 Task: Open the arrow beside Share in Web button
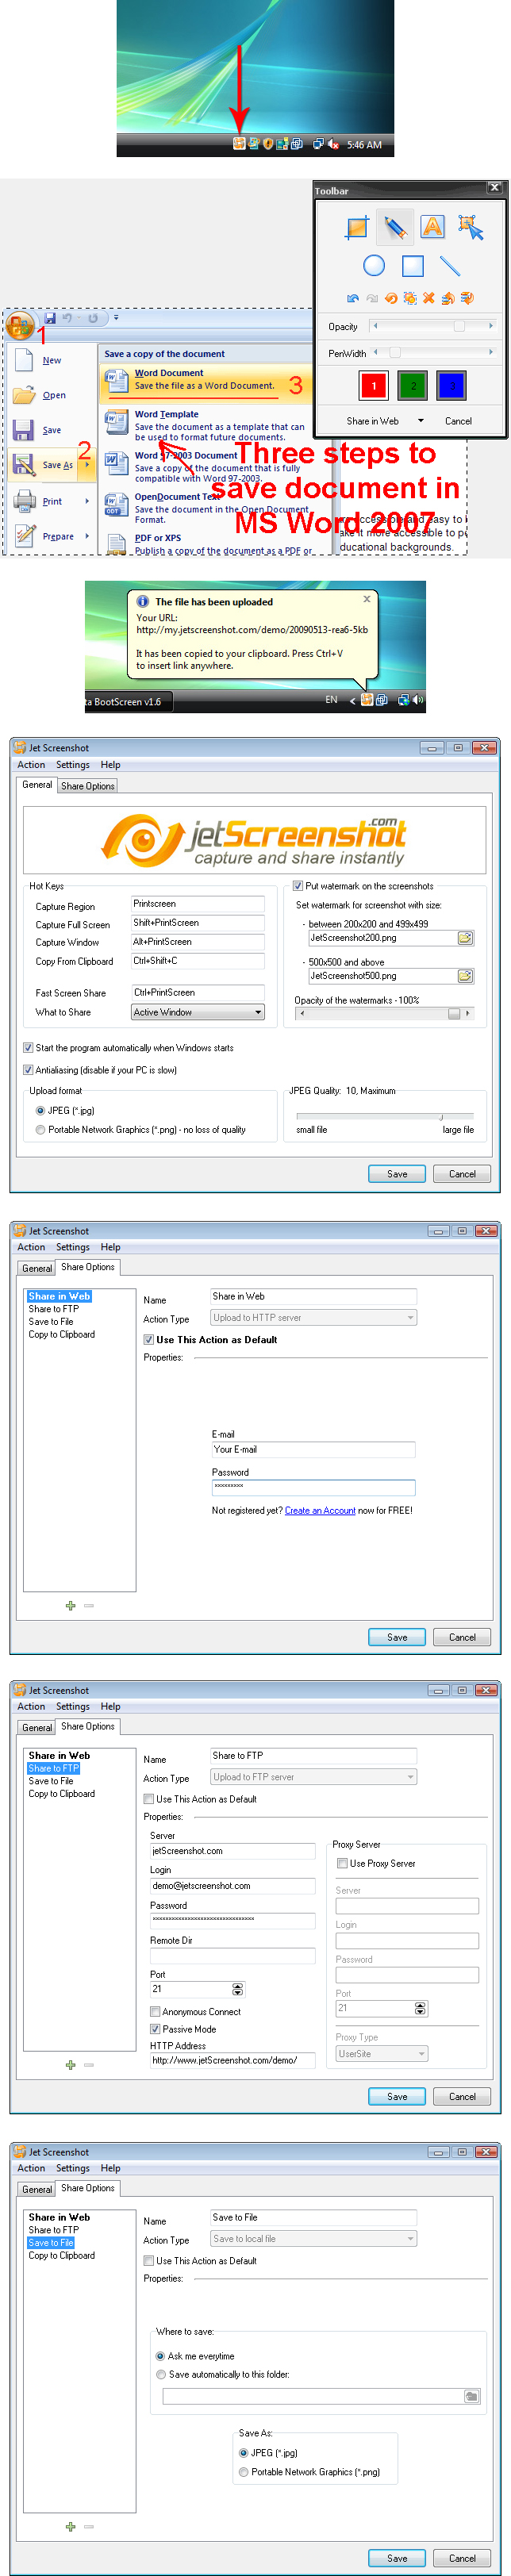point(420,421)
